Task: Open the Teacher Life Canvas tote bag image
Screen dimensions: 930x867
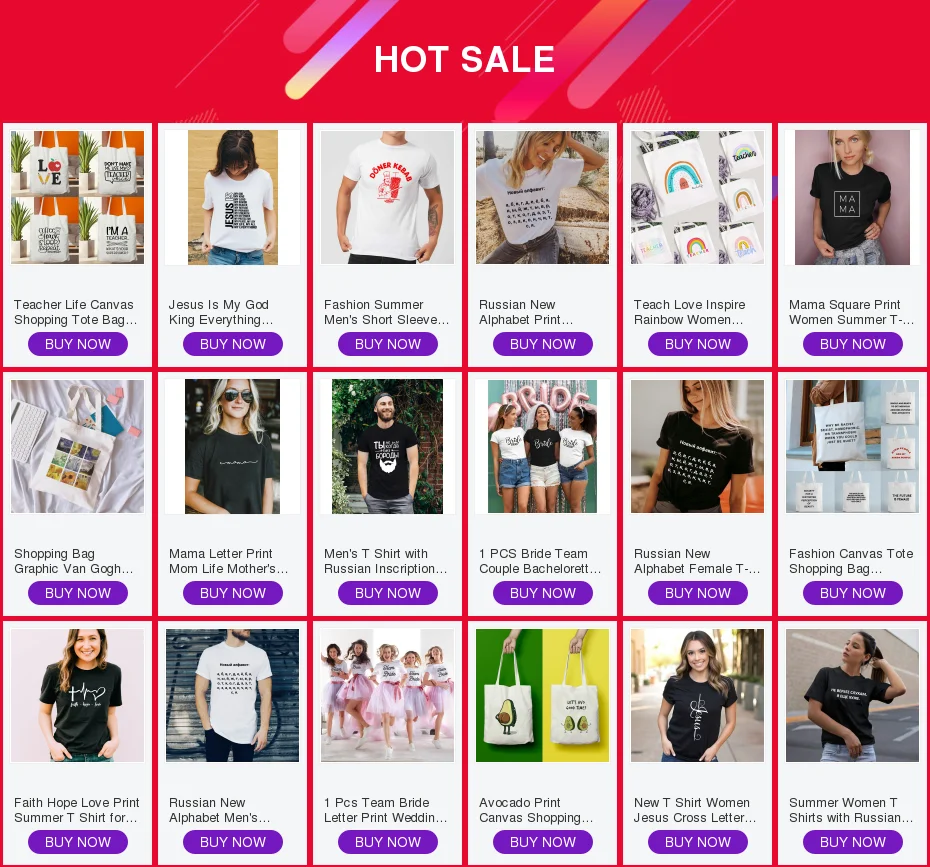Action: (78, 197)
